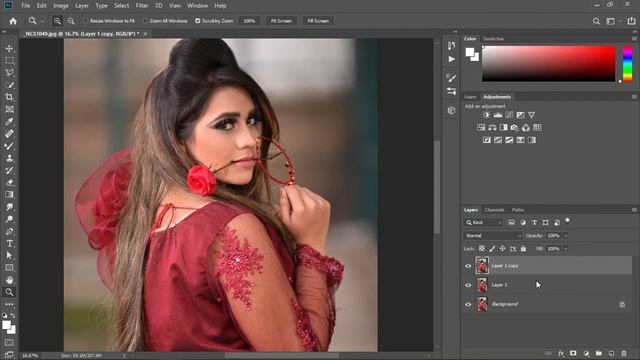The image size is (640, 360).
Task: Select the Clone Stamp tool
Action: coord(9,158)
